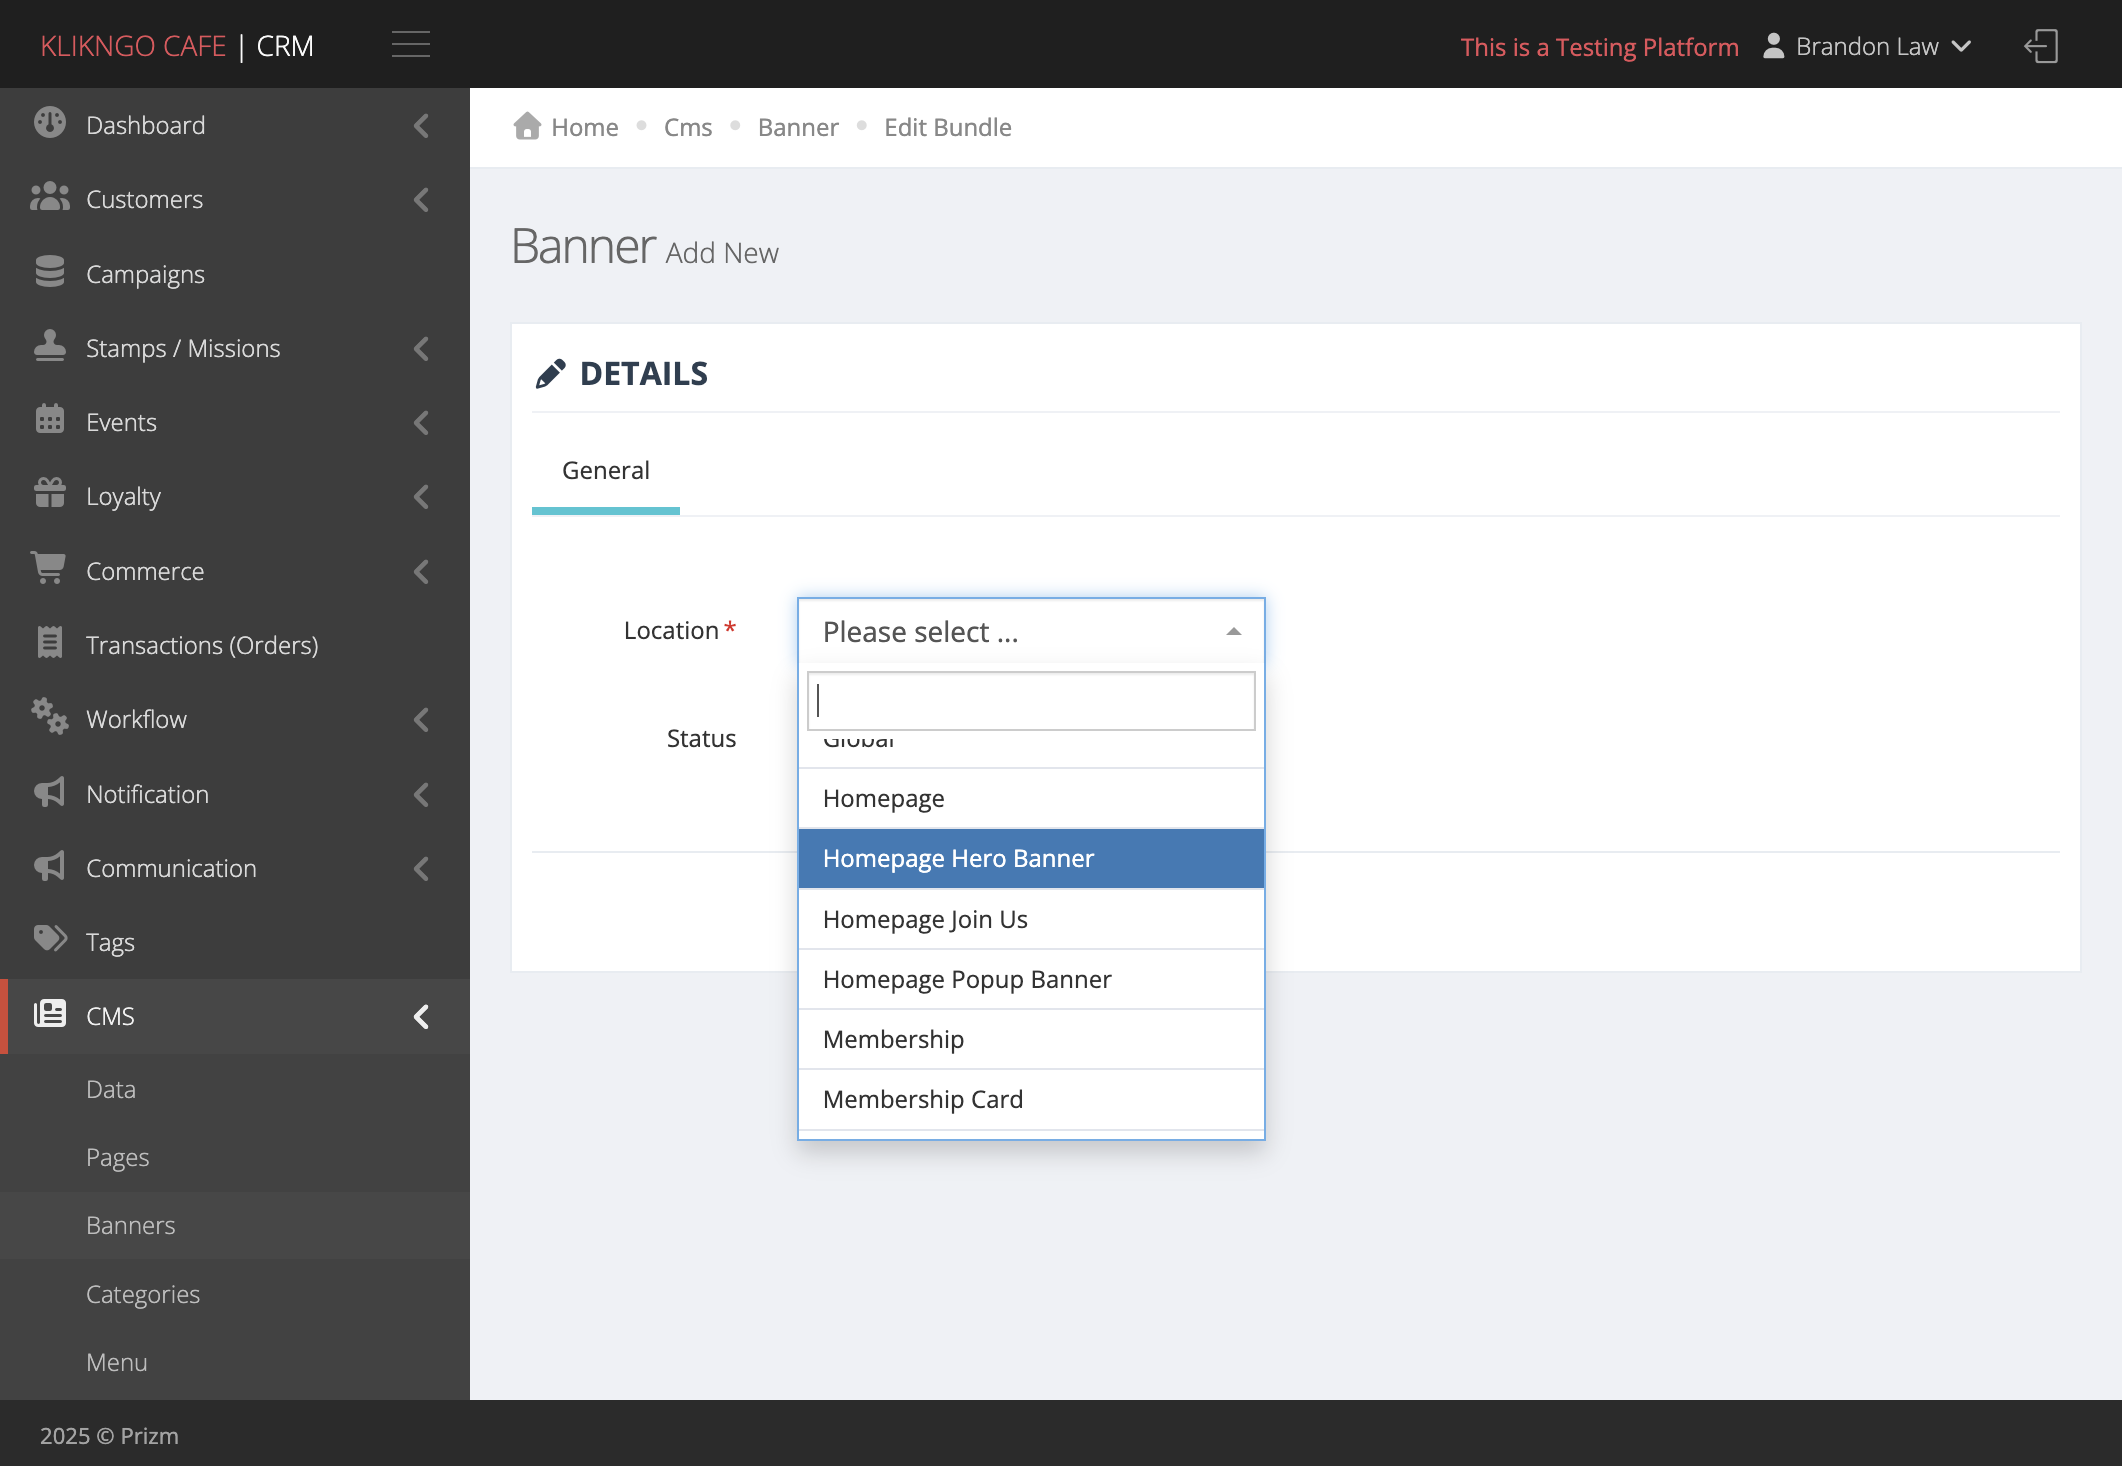The image size is (2122, 1466).
Task: Click the Communication bullhorn icon
Action: pos(50,866)
